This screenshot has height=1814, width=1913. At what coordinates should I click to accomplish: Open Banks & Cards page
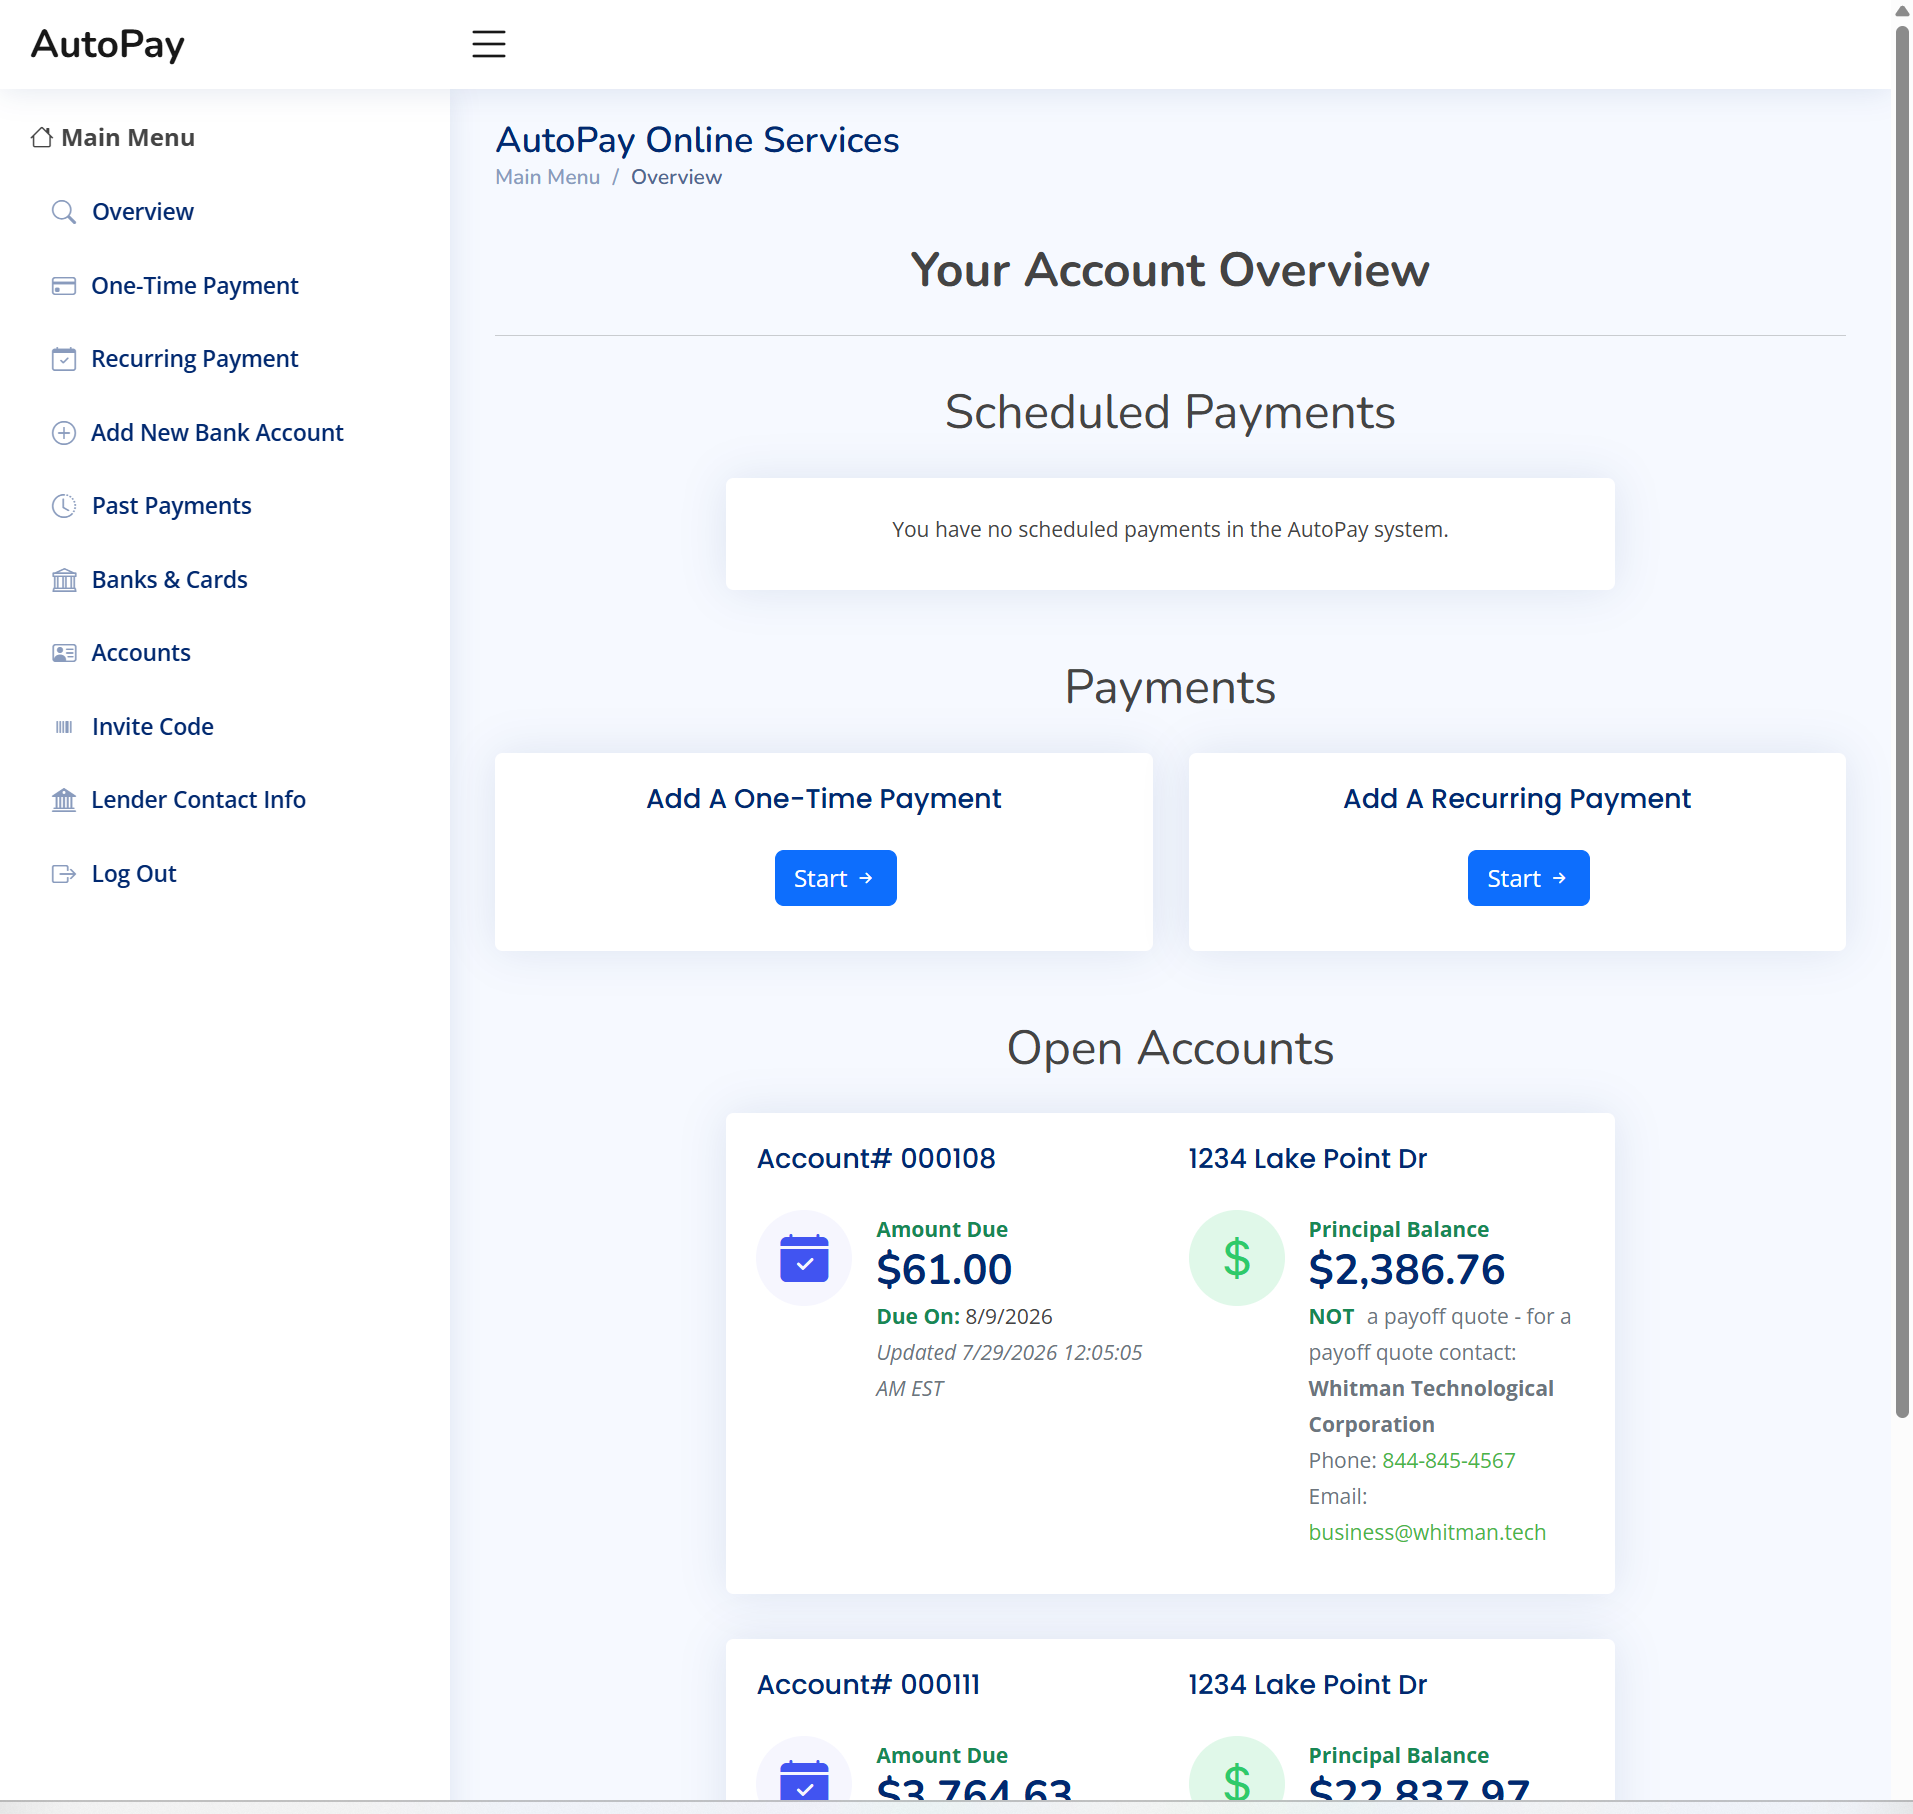[170, 580]
